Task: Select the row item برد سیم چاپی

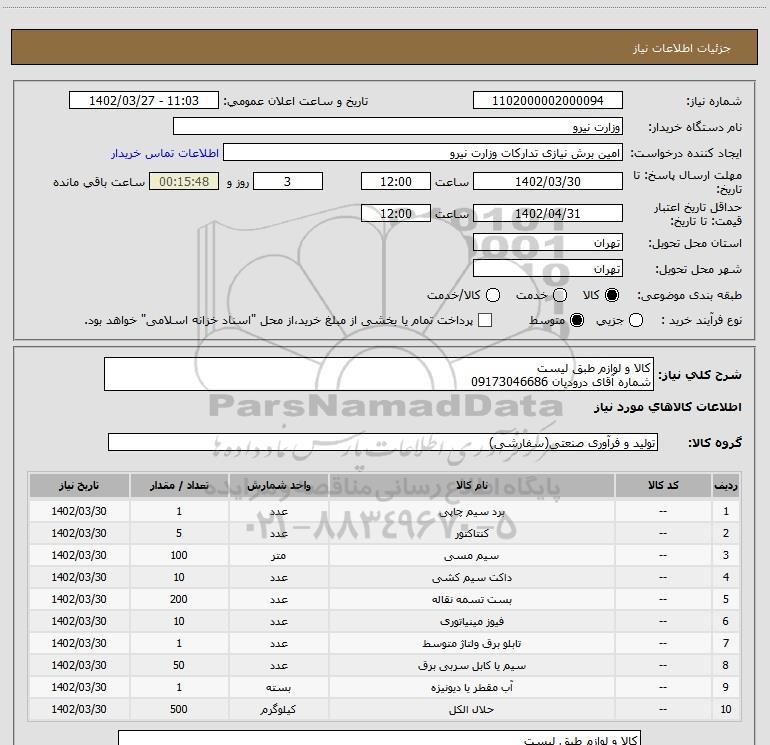Action: point(471,511)
